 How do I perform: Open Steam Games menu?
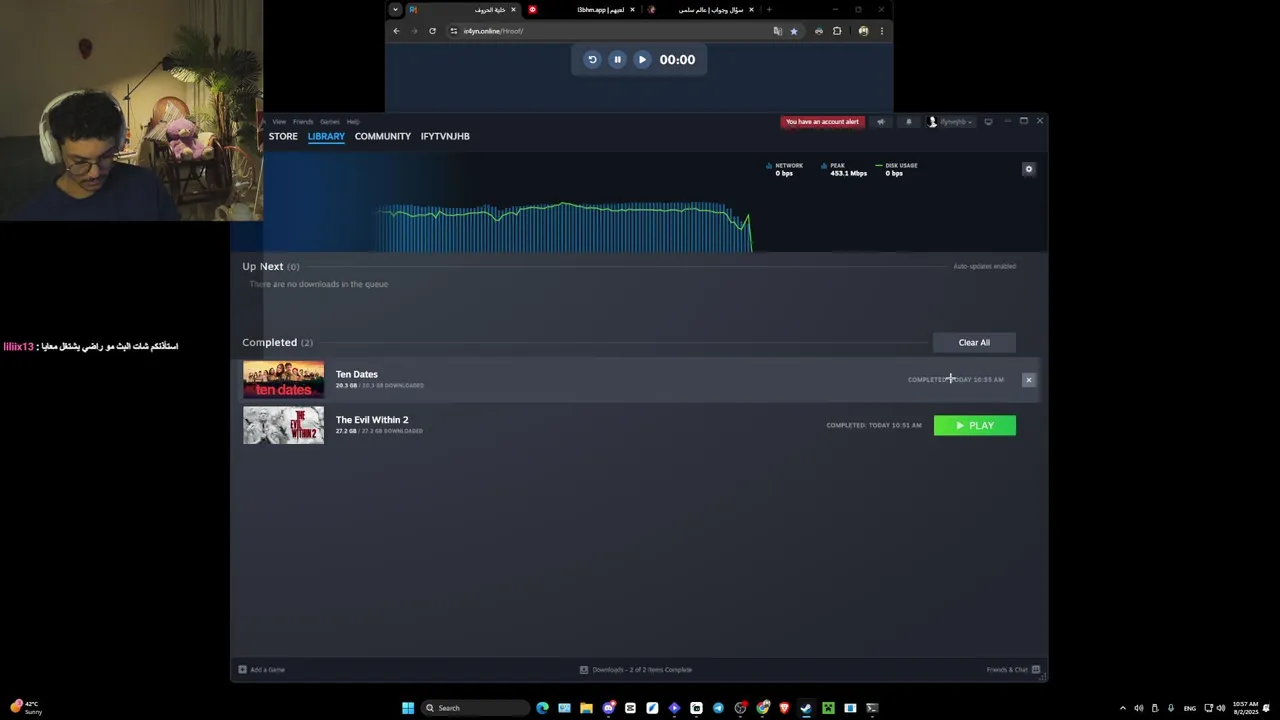[330, 122]
